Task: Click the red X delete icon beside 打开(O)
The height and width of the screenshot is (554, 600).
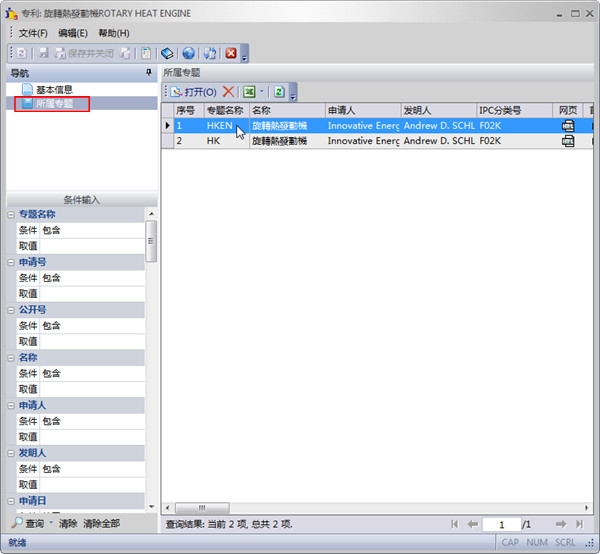Action: tap(228, 92)
